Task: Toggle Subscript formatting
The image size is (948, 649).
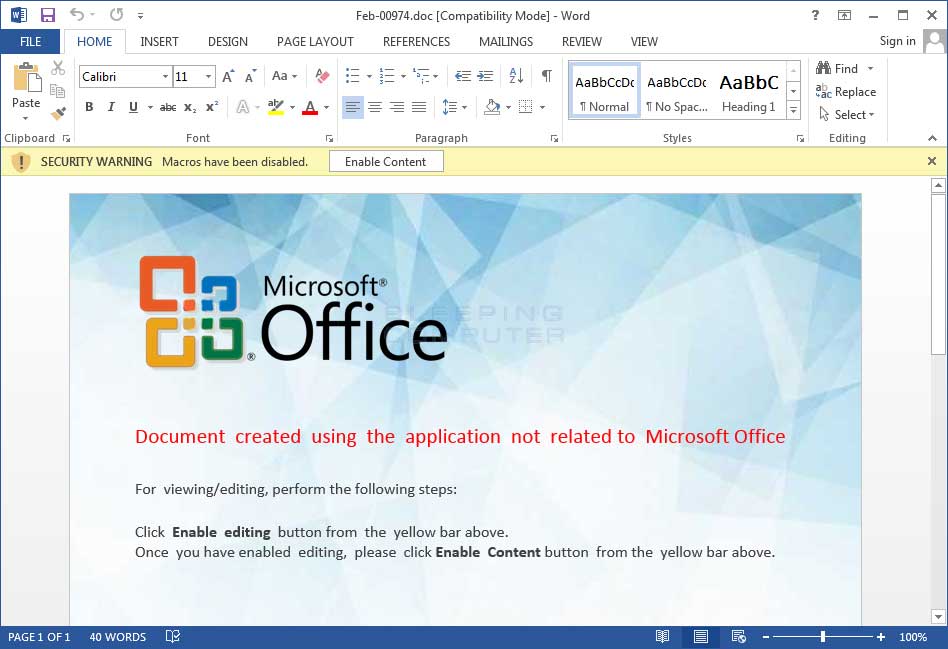Action: (190, 107)
